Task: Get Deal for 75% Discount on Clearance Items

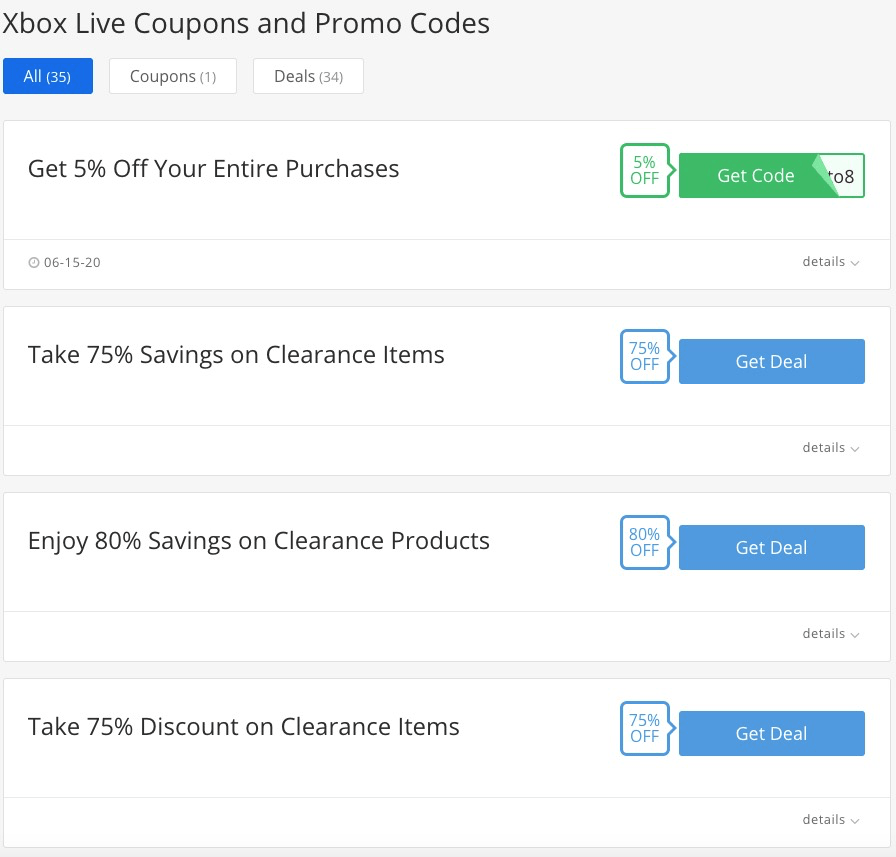Action: (x=771, y=734)
